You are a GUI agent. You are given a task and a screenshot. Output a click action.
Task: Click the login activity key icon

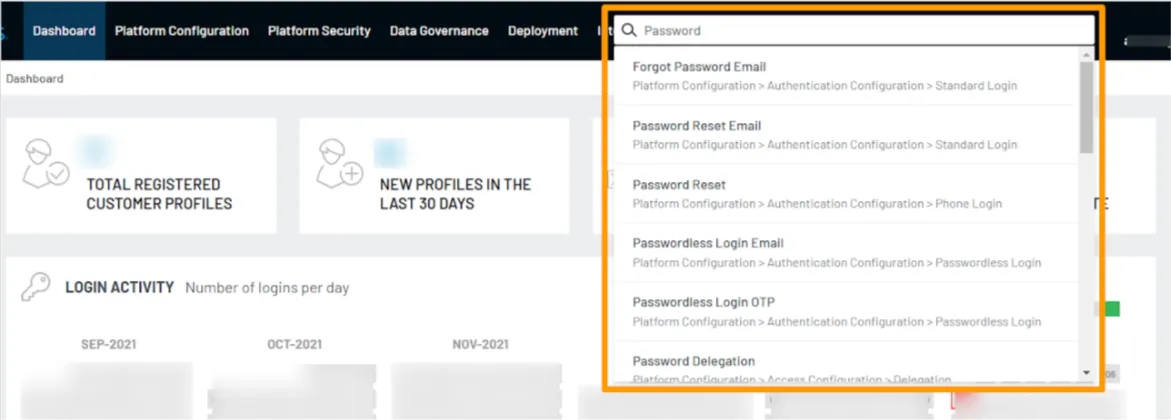point(36,287)
